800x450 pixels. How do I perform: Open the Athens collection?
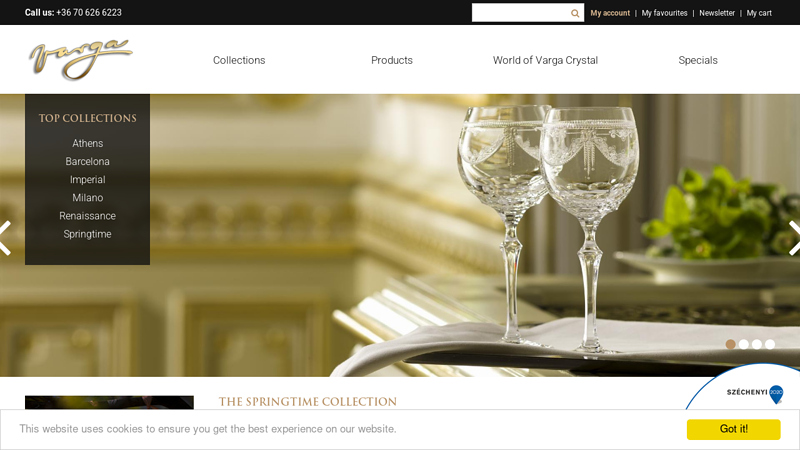point(87,143)
